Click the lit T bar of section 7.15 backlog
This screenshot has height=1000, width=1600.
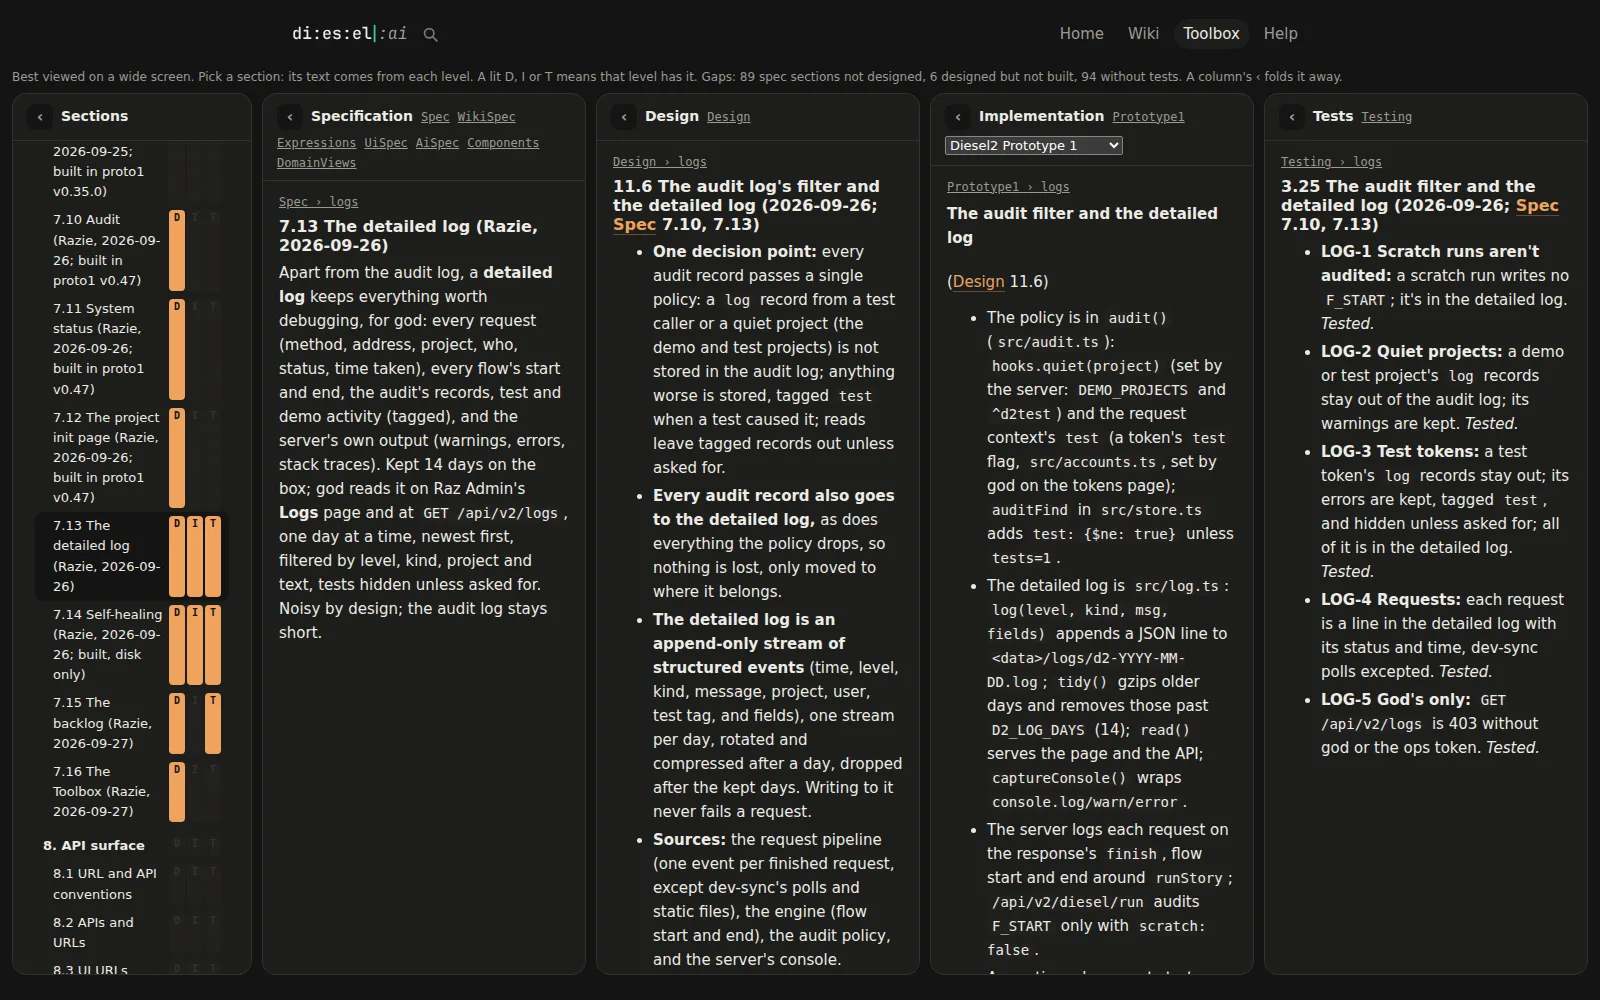pos(213,723)
